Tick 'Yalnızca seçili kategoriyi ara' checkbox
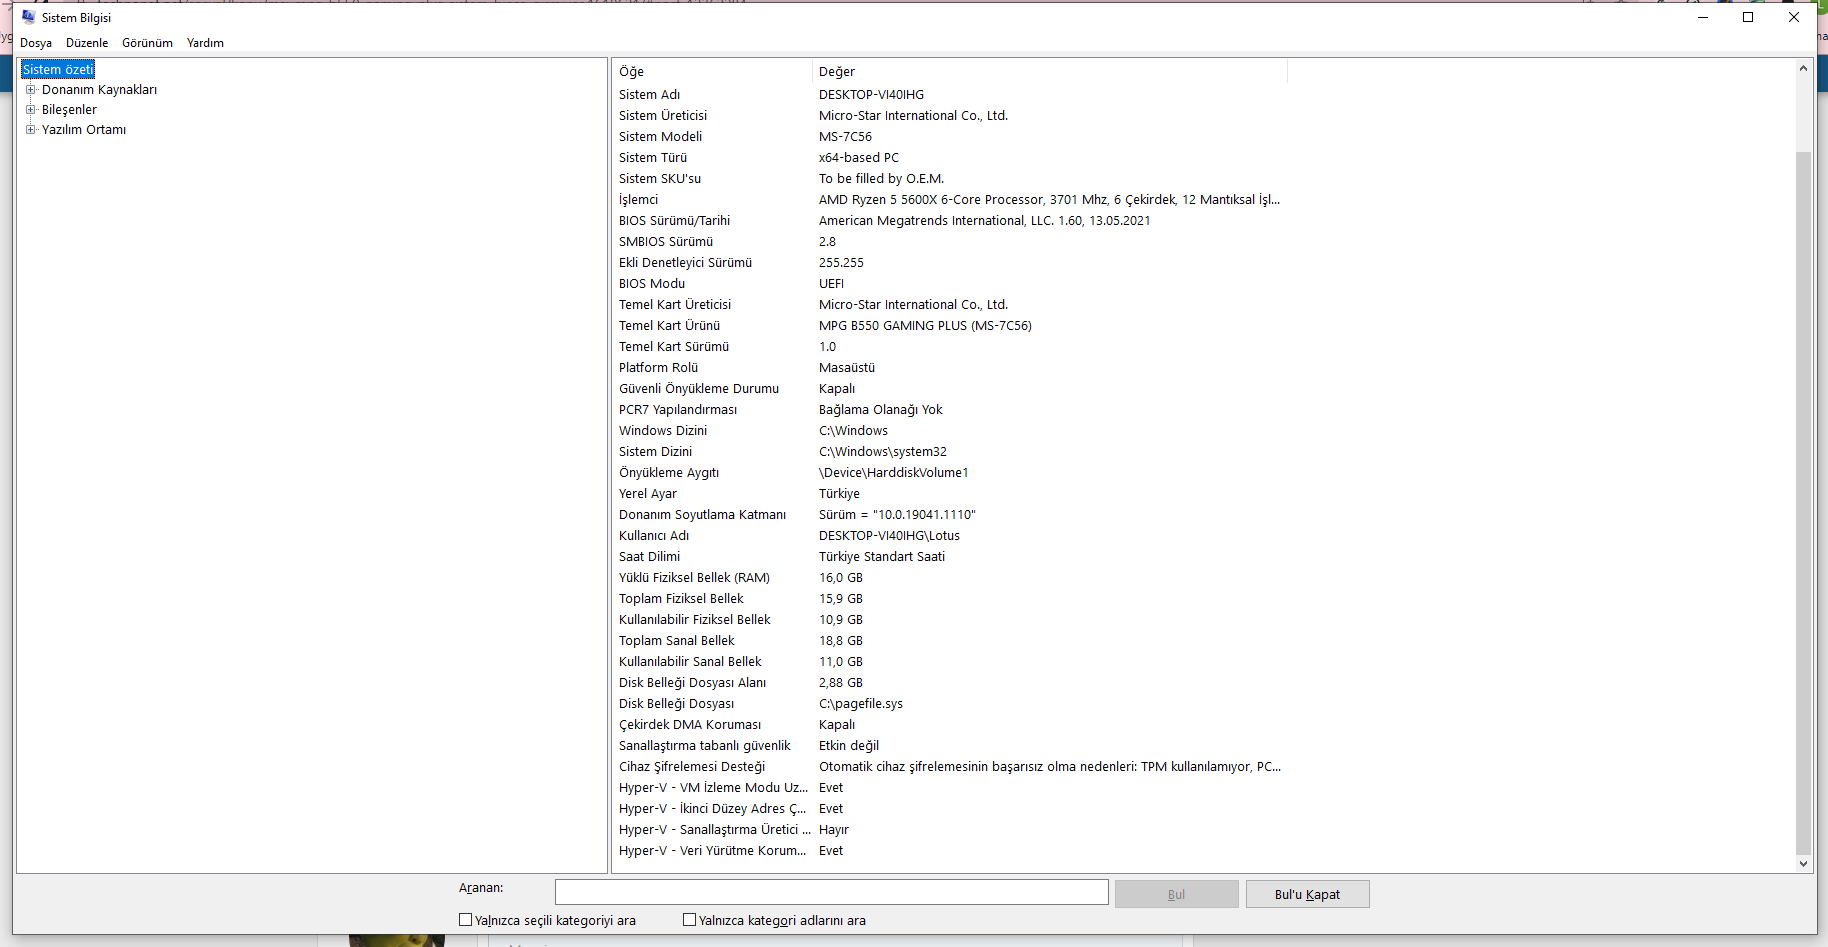This screenshot has height=947, width=1828. pyautogui.click(x=465, y=920)
